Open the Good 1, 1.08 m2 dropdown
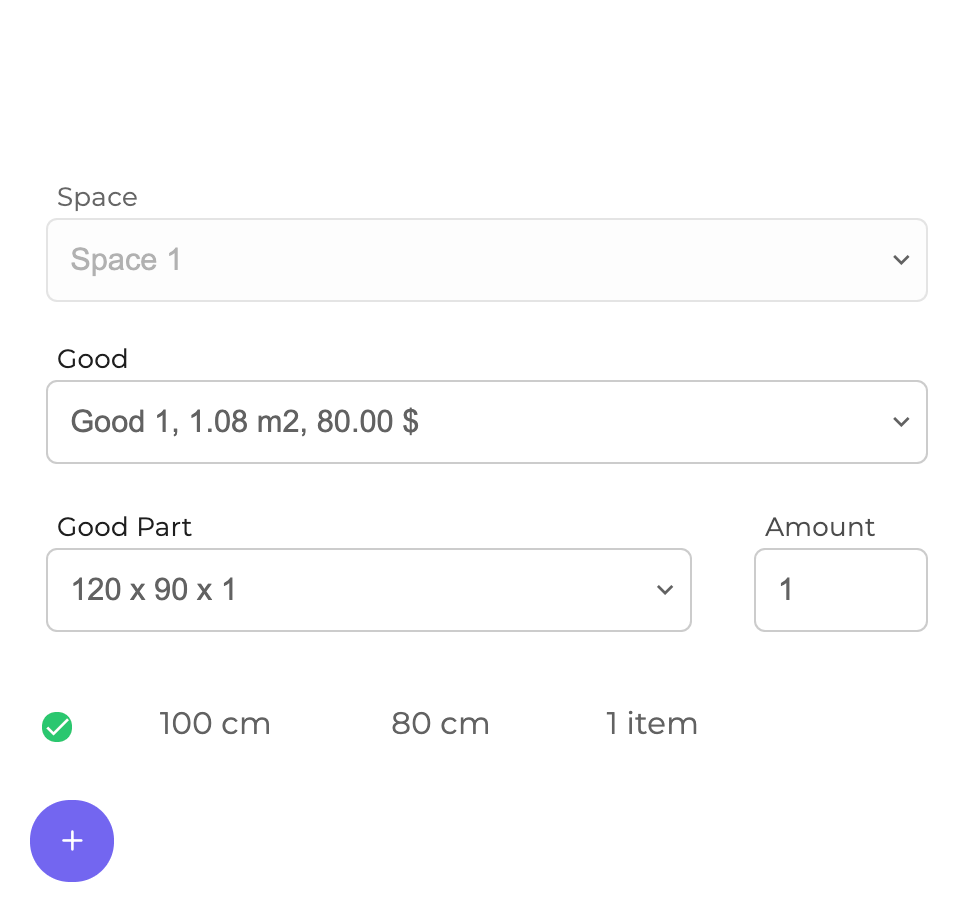 [x=486, y=422]
